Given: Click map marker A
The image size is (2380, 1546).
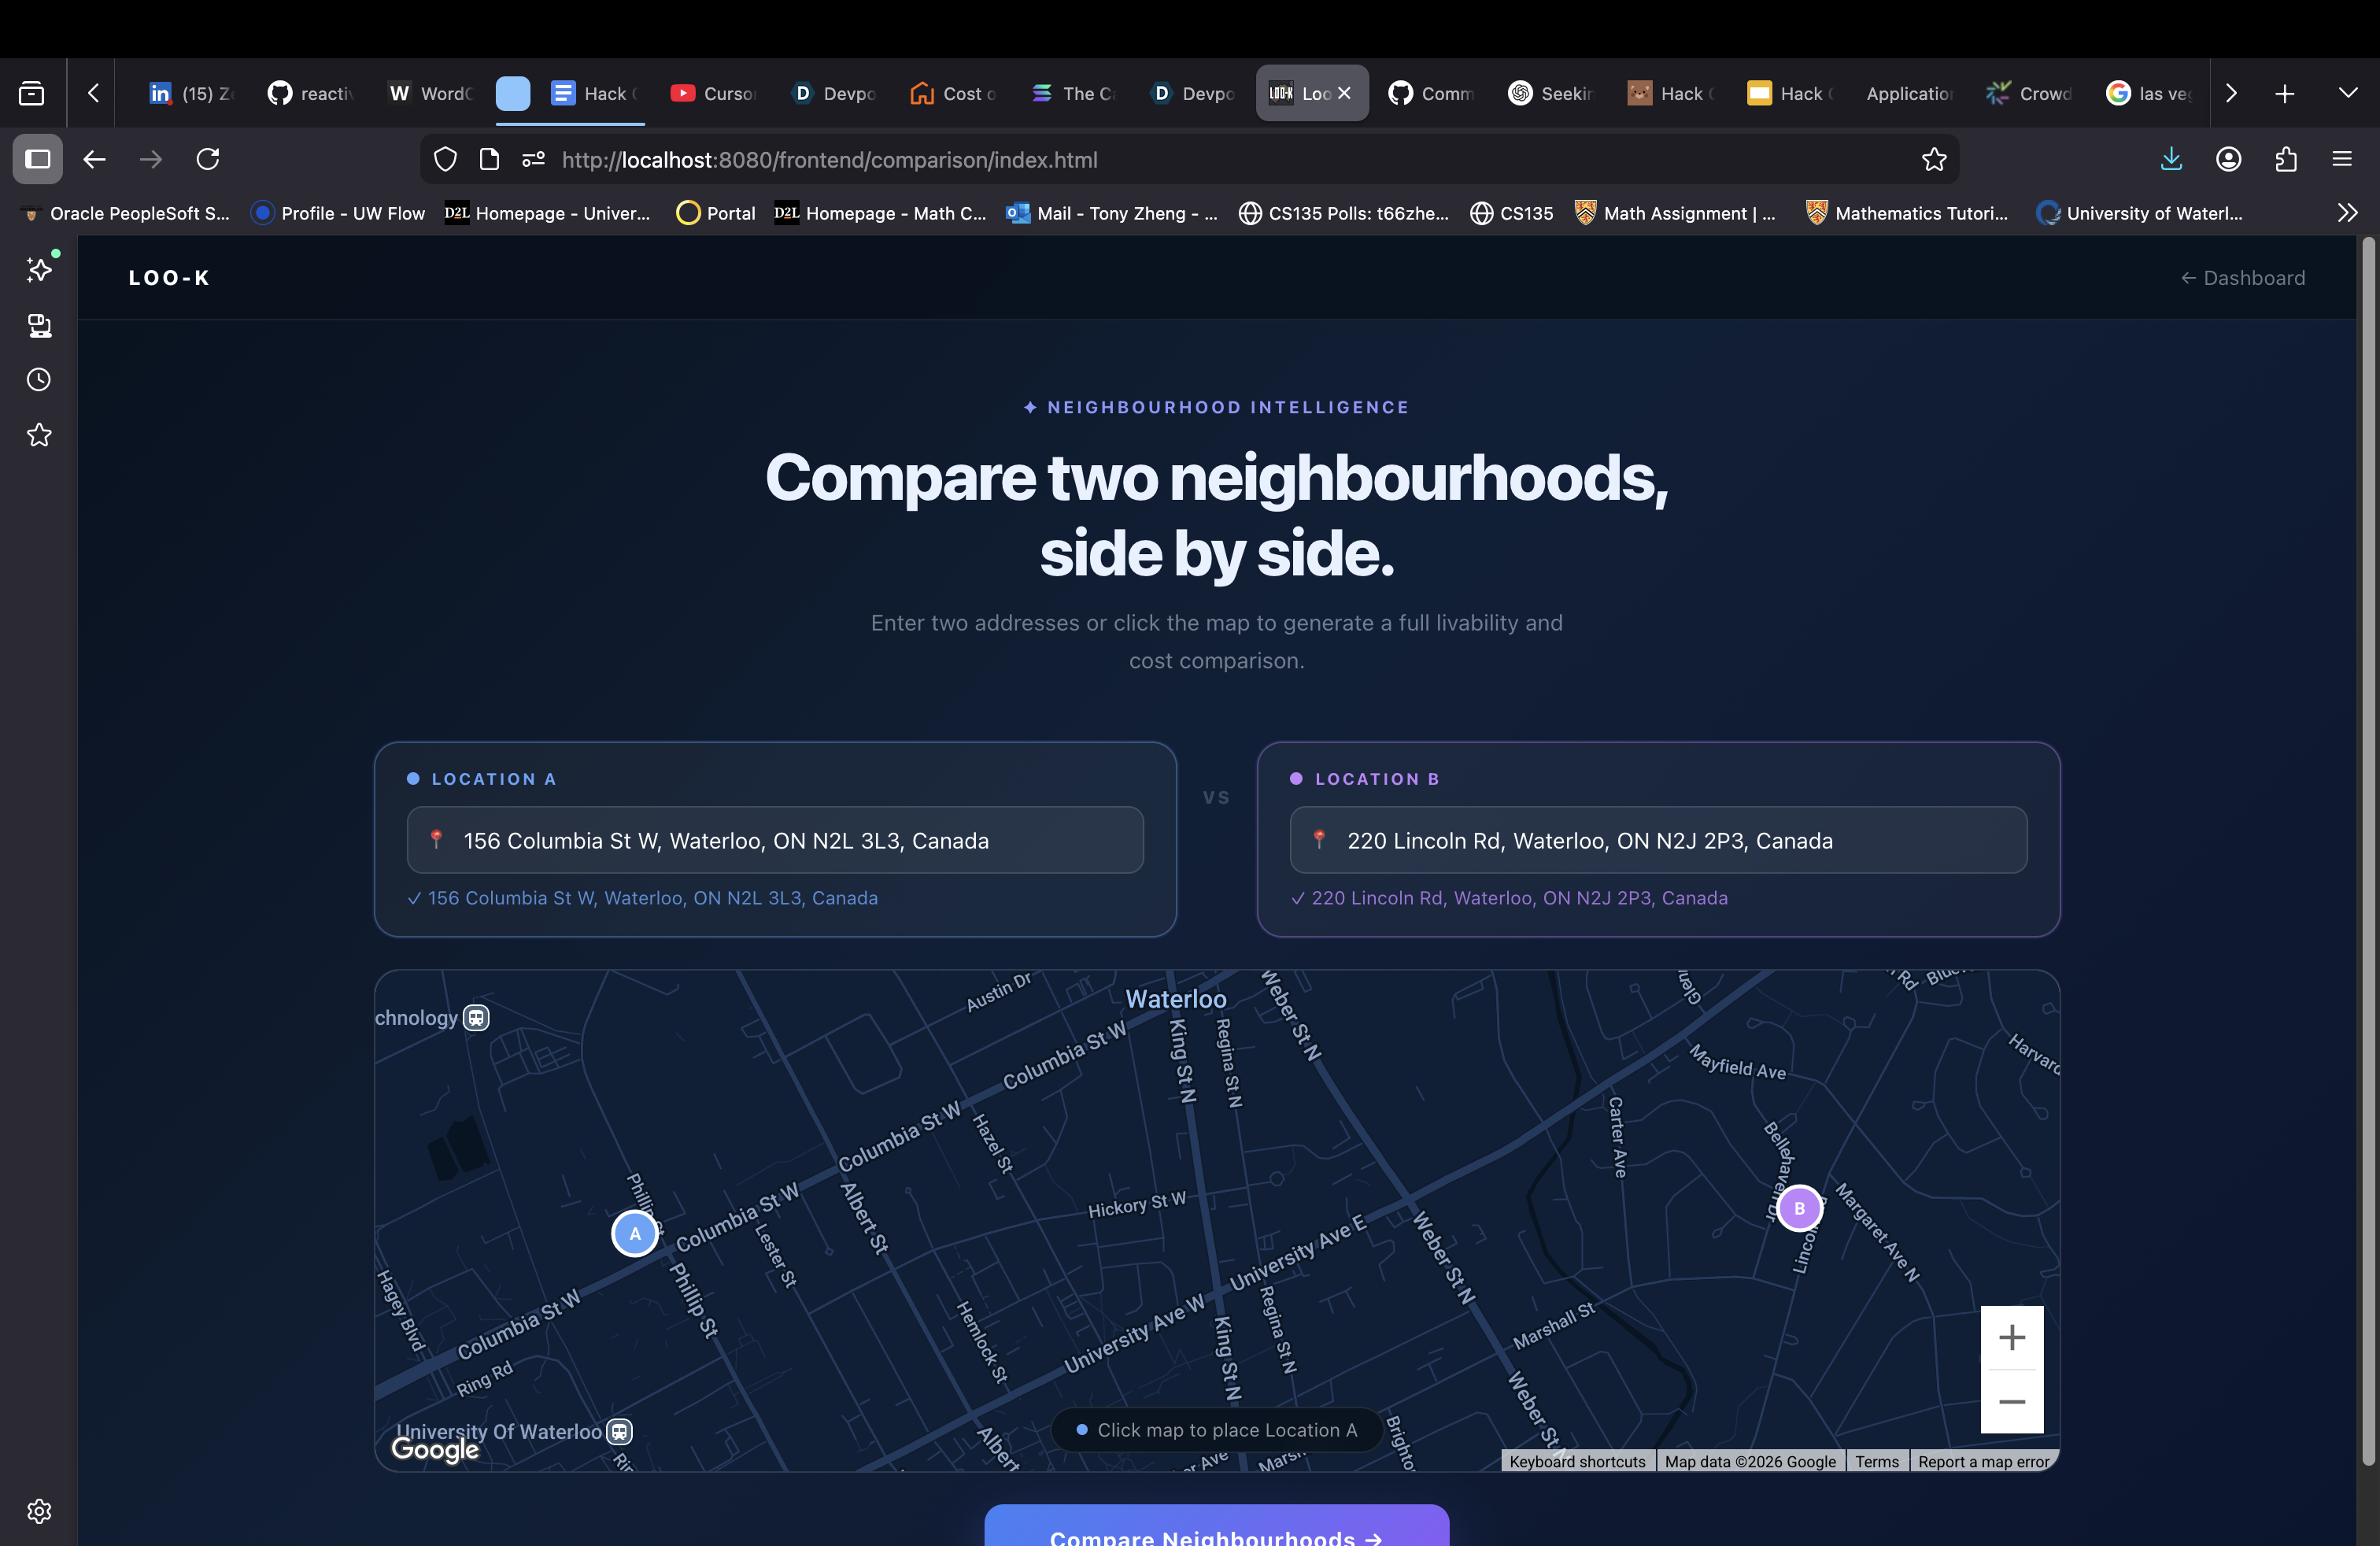Looking at the screenshot, I should pyautogui.click(x=635, y=1233).
